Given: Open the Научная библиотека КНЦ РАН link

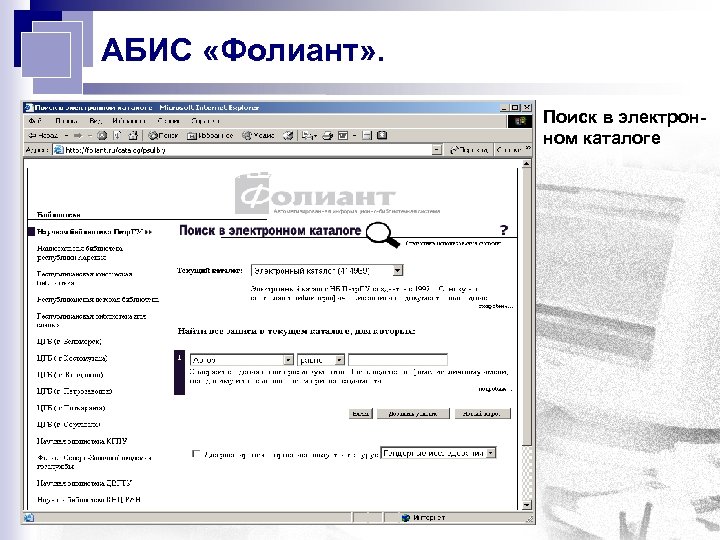Looking at the screenshot, I should pos(89,500).
